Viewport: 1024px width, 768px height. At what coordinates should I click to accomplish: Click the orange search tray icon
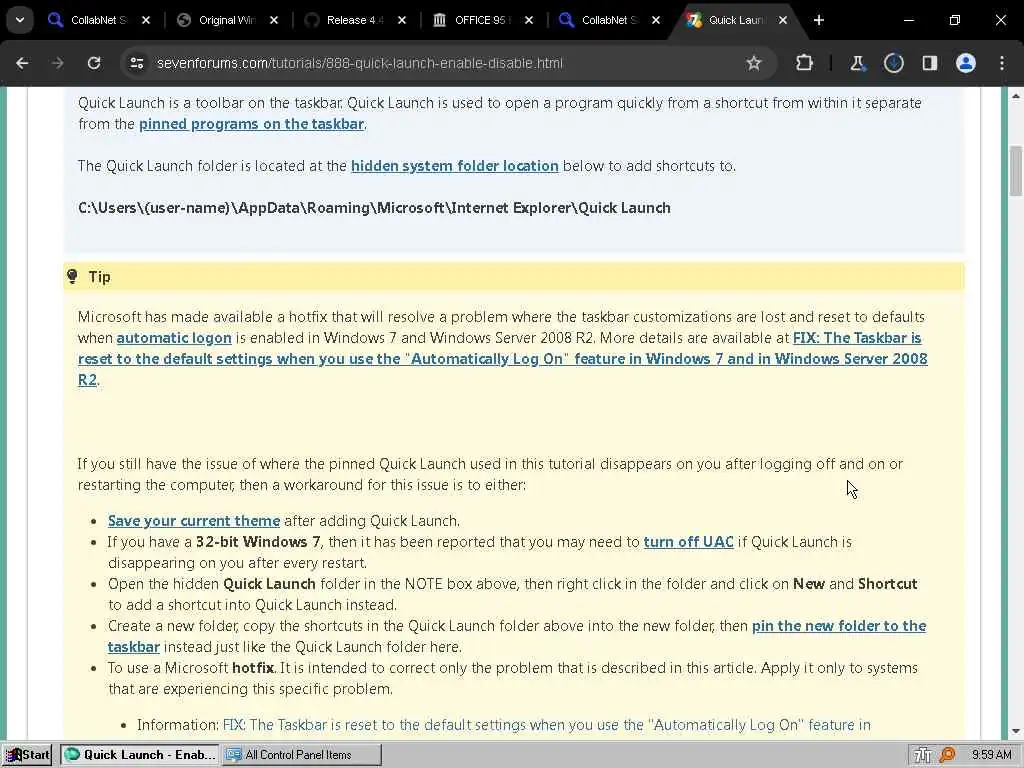tap(947, 756)
